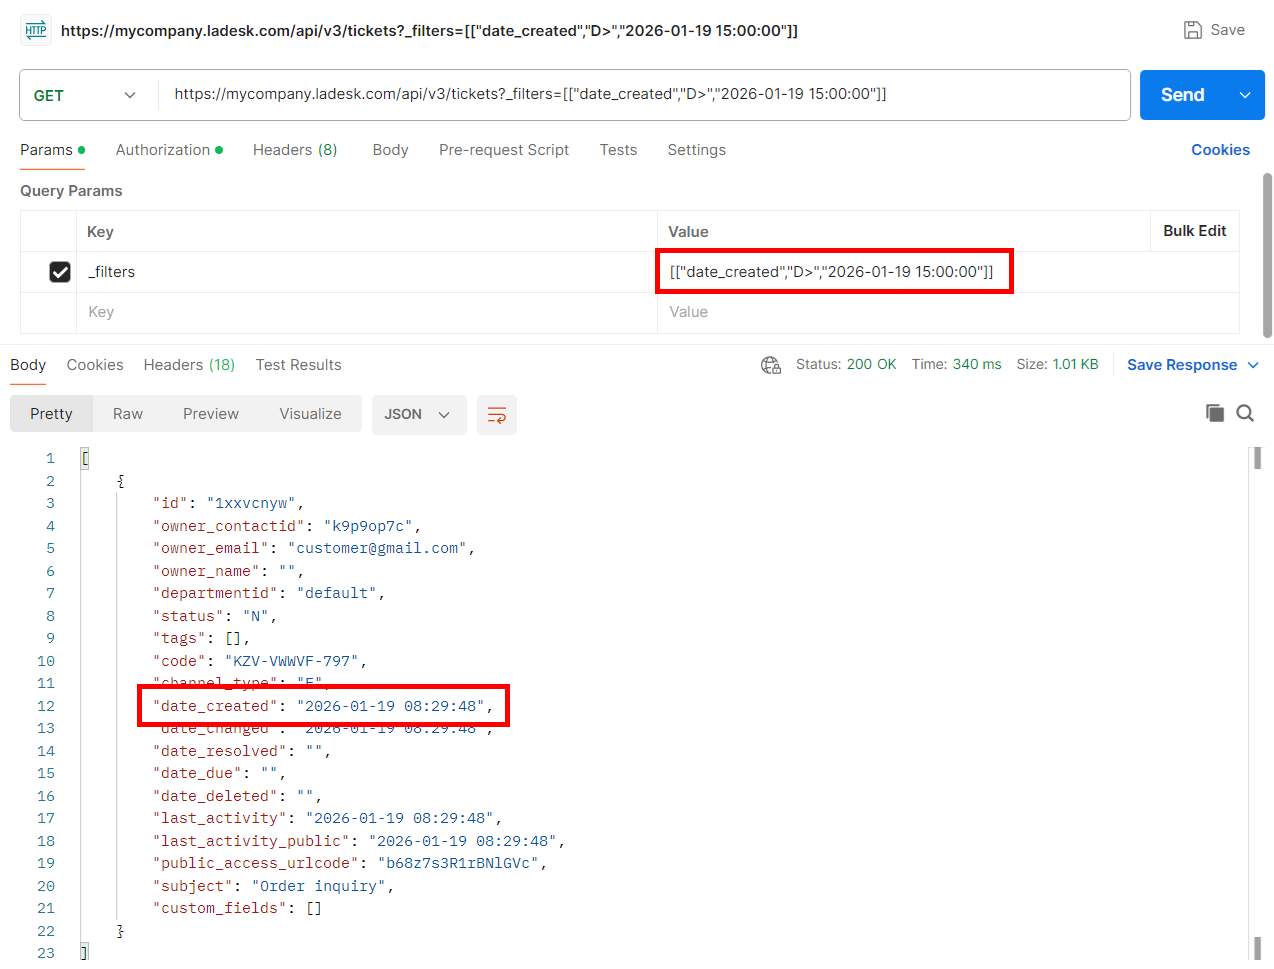The width and height of the screenshot is (1274, 969).
Task: Click Bulk Edit in the params table
Action: click(x=1194, y=231)
